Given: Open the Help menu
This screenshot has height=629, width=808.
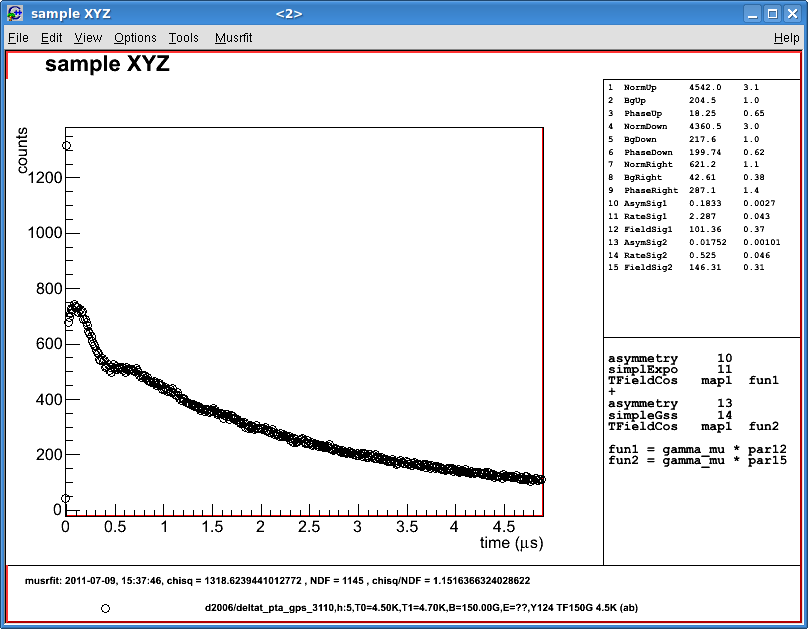Looking at the screenshot, I should point(789,37).
